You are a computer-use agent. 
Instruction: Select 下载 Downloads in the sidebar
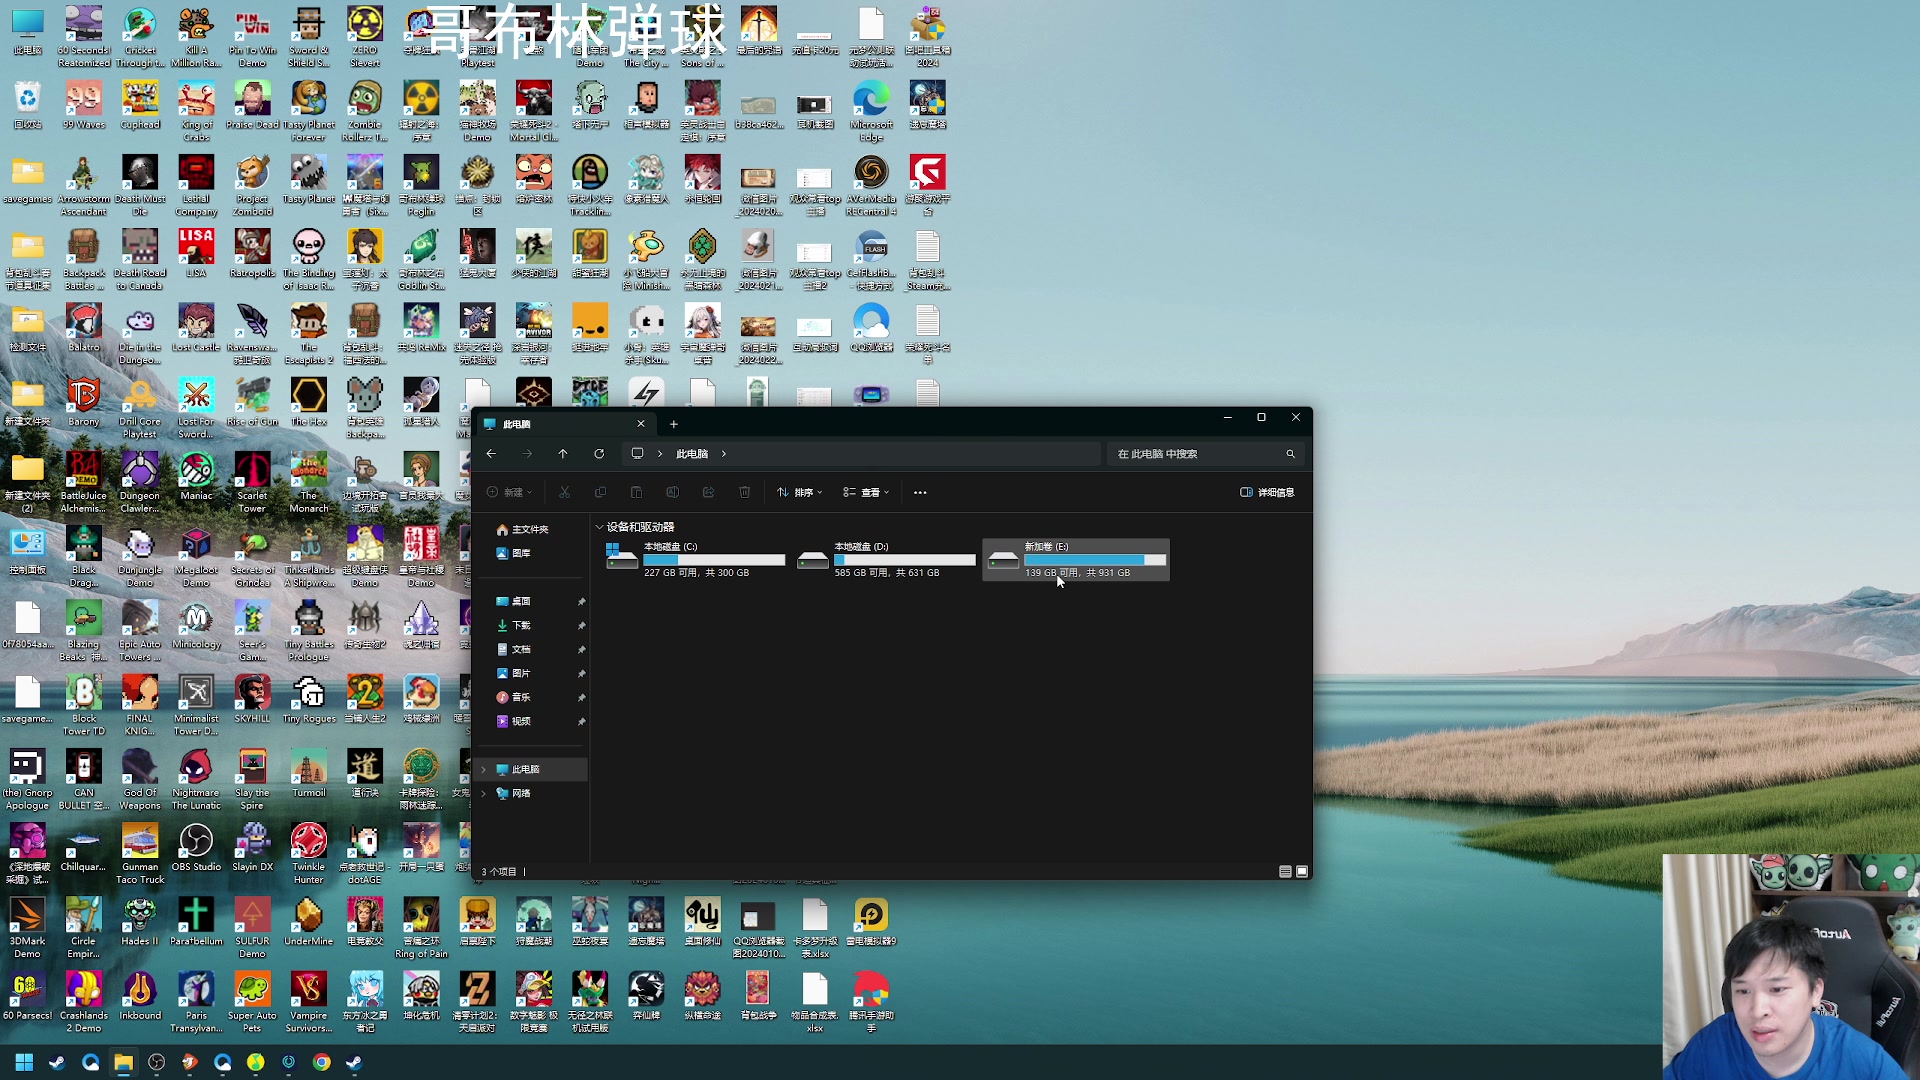[521, 625]
